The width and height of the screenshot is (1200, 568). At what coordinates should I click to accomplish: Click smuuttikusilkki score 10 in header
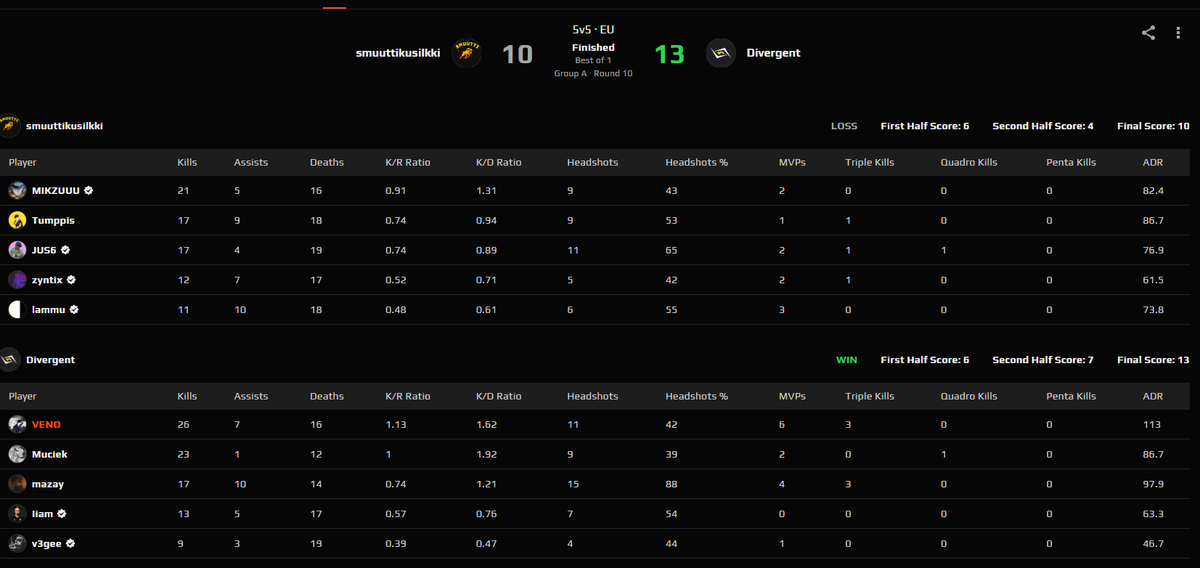(x=517, y=54)
